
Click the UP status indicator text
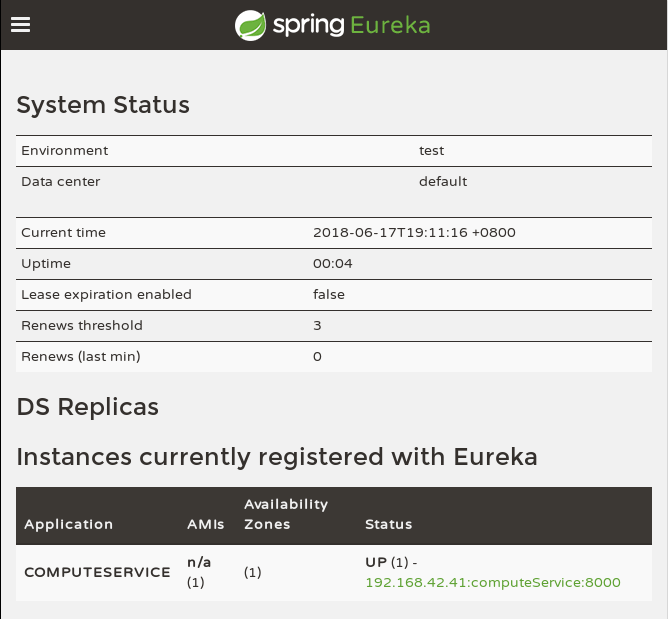tap(376, 562)
